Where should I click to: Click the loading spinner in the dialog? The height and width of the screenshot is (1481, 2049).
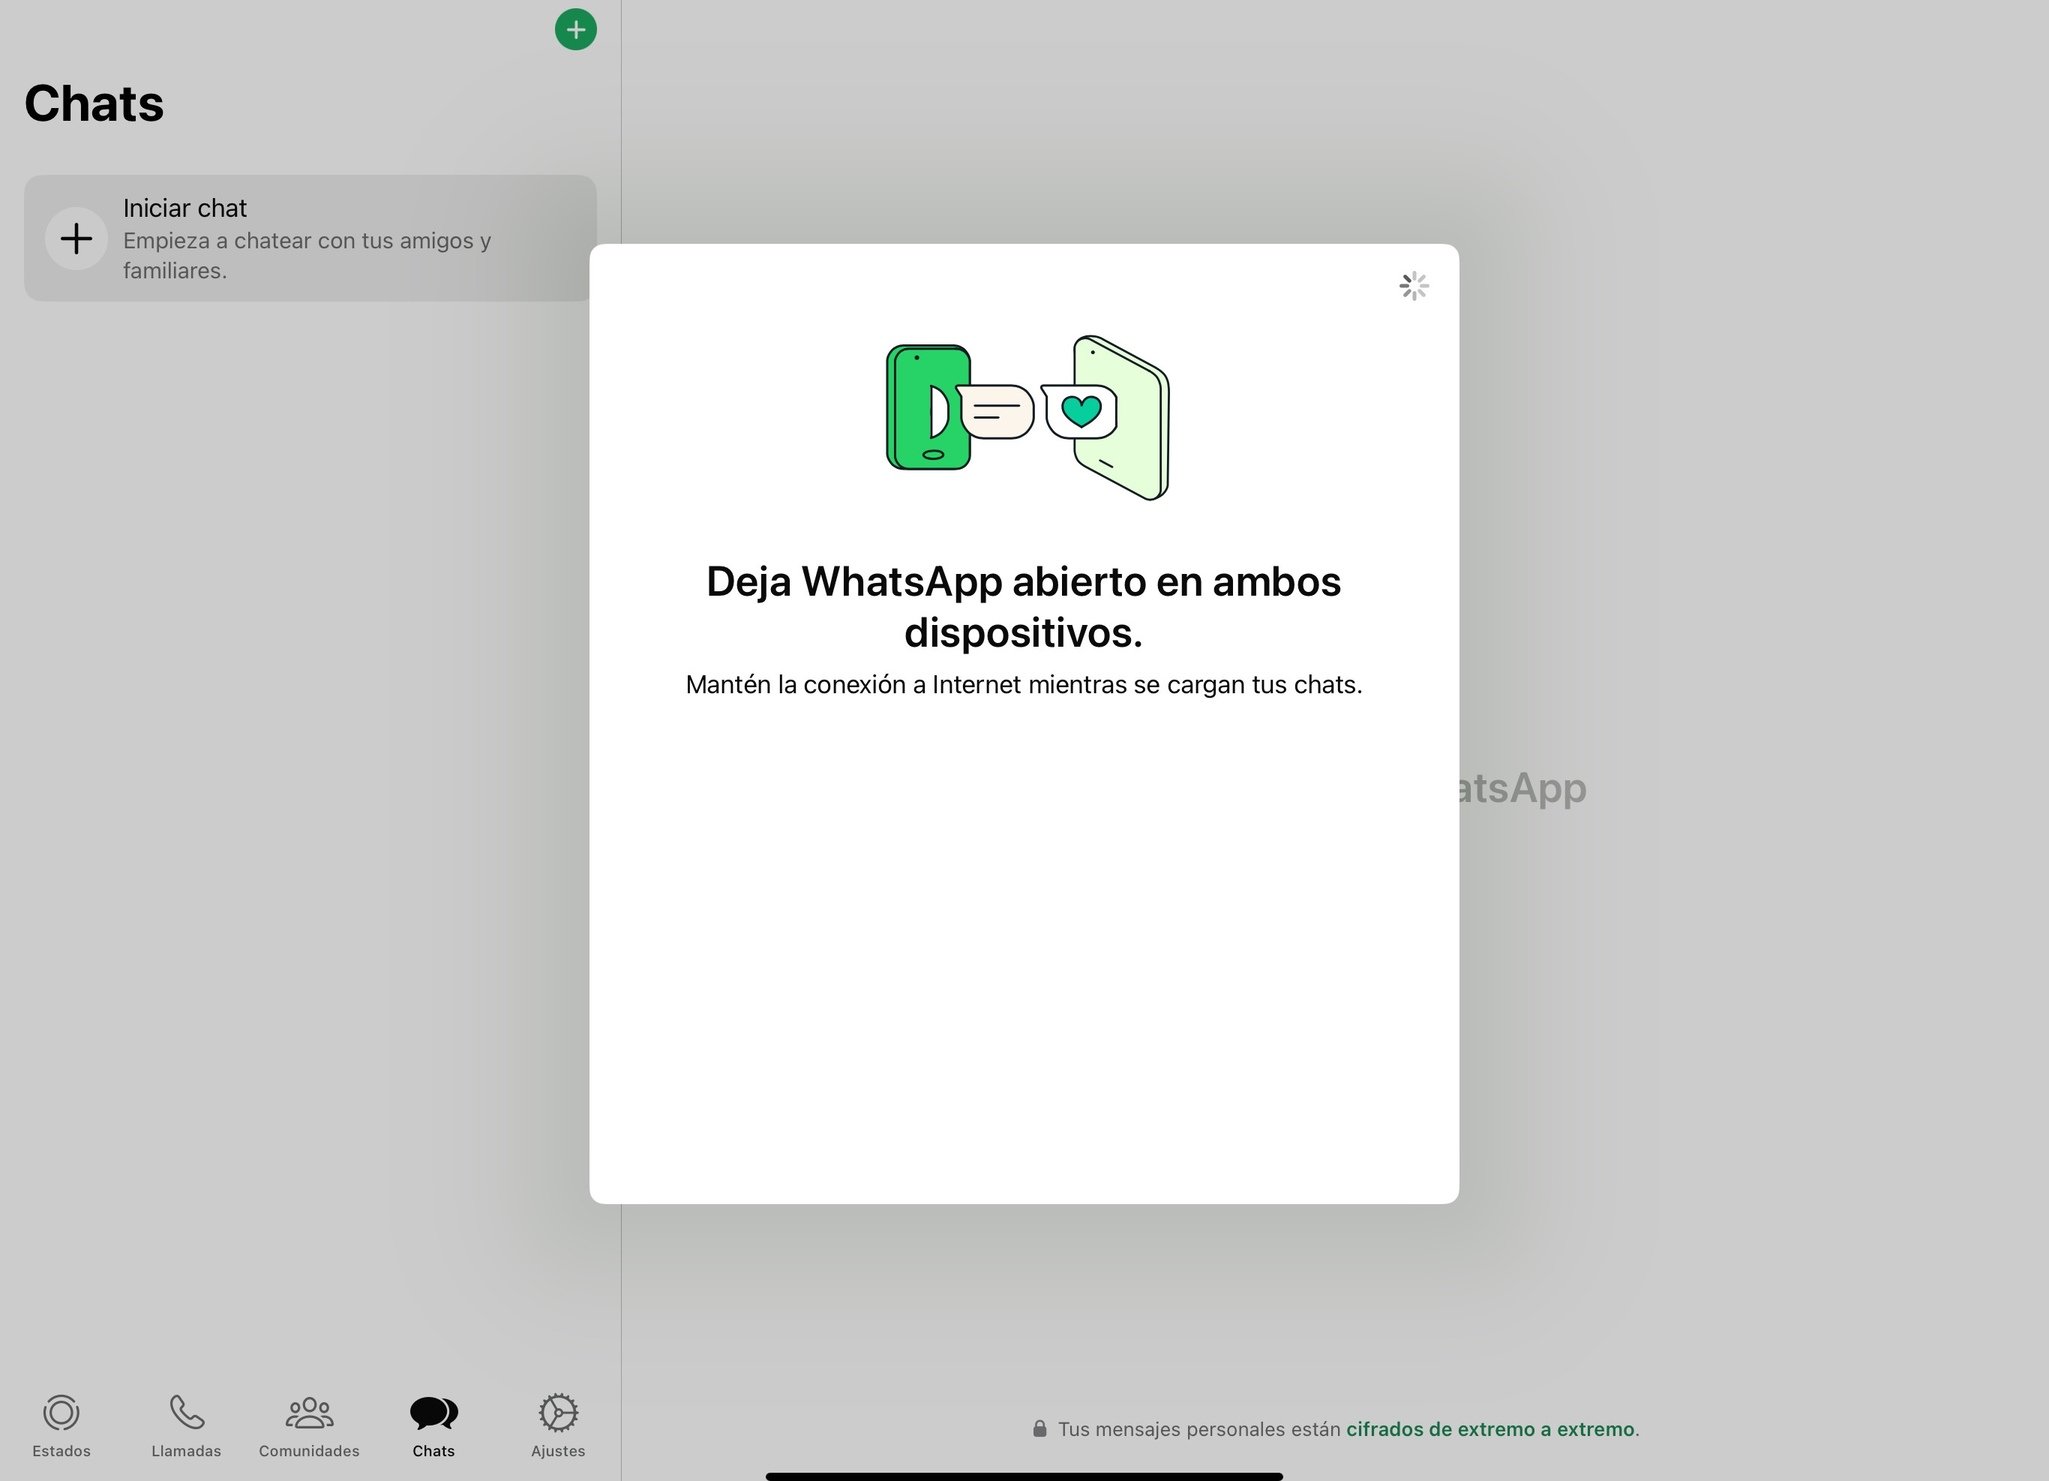(1414, 287)
